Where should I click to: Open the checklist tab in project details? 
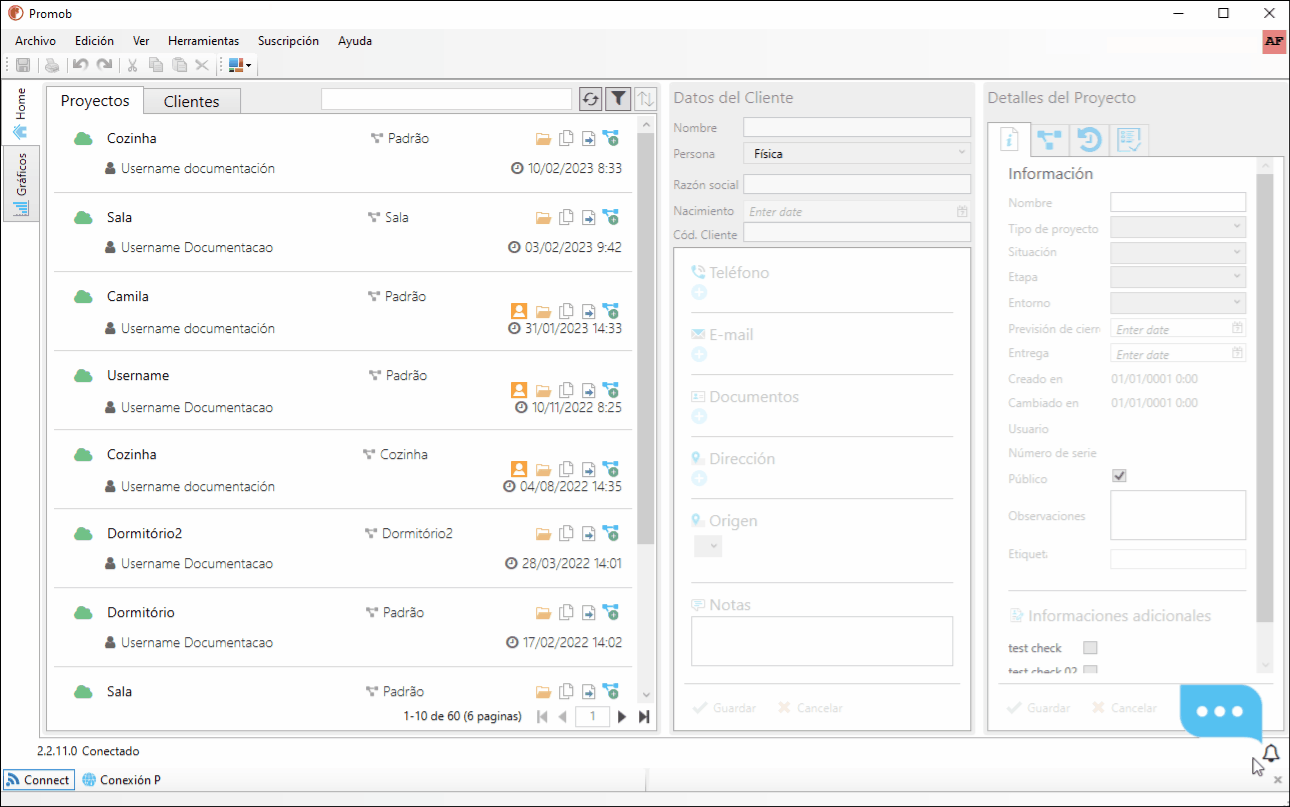click(x=1129, y=140)
